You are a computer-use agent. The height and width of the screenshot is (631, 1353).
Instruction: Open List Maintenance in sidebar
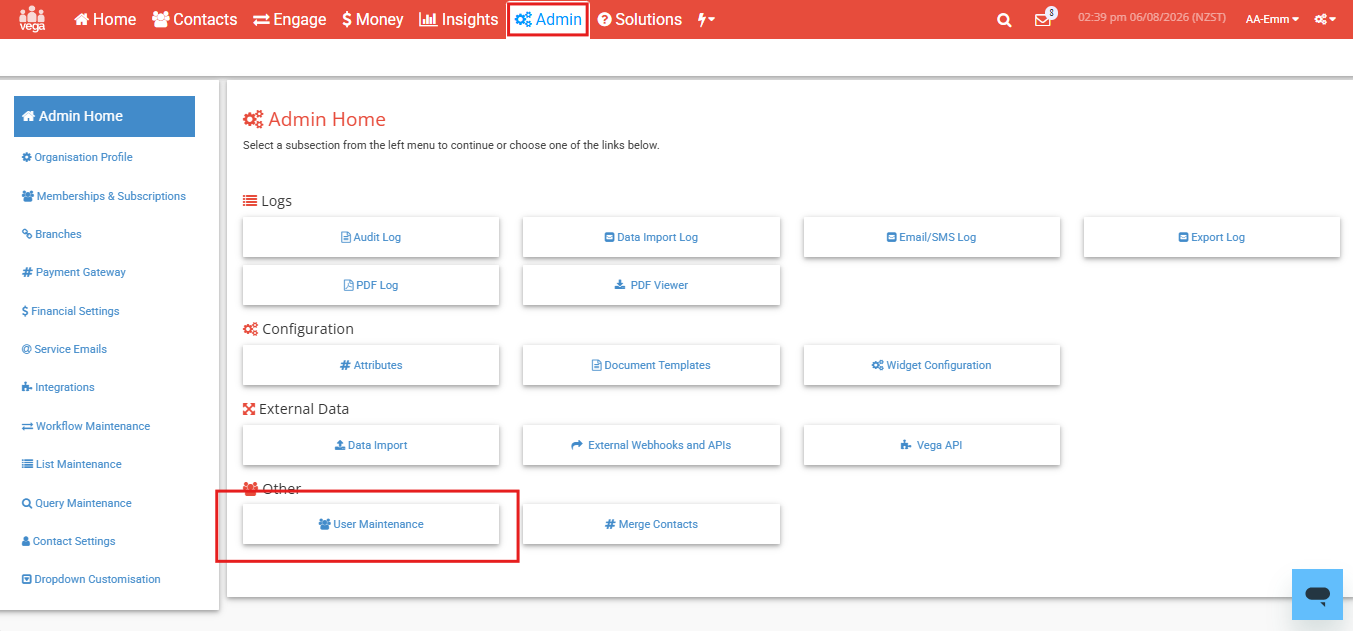tap(72, 464)
